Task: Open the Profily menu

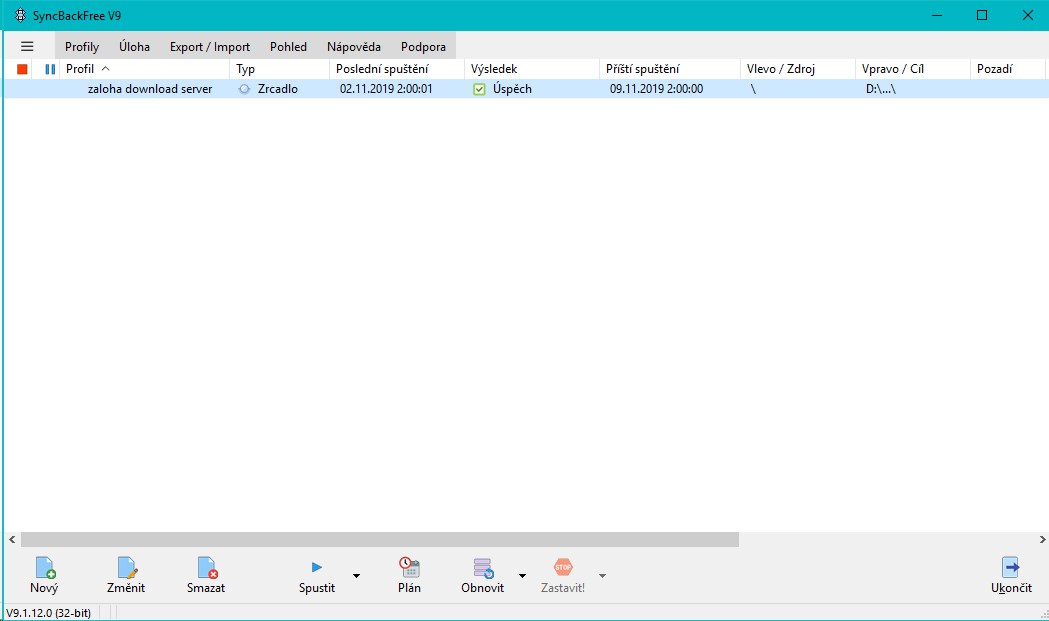Action: 82,46
